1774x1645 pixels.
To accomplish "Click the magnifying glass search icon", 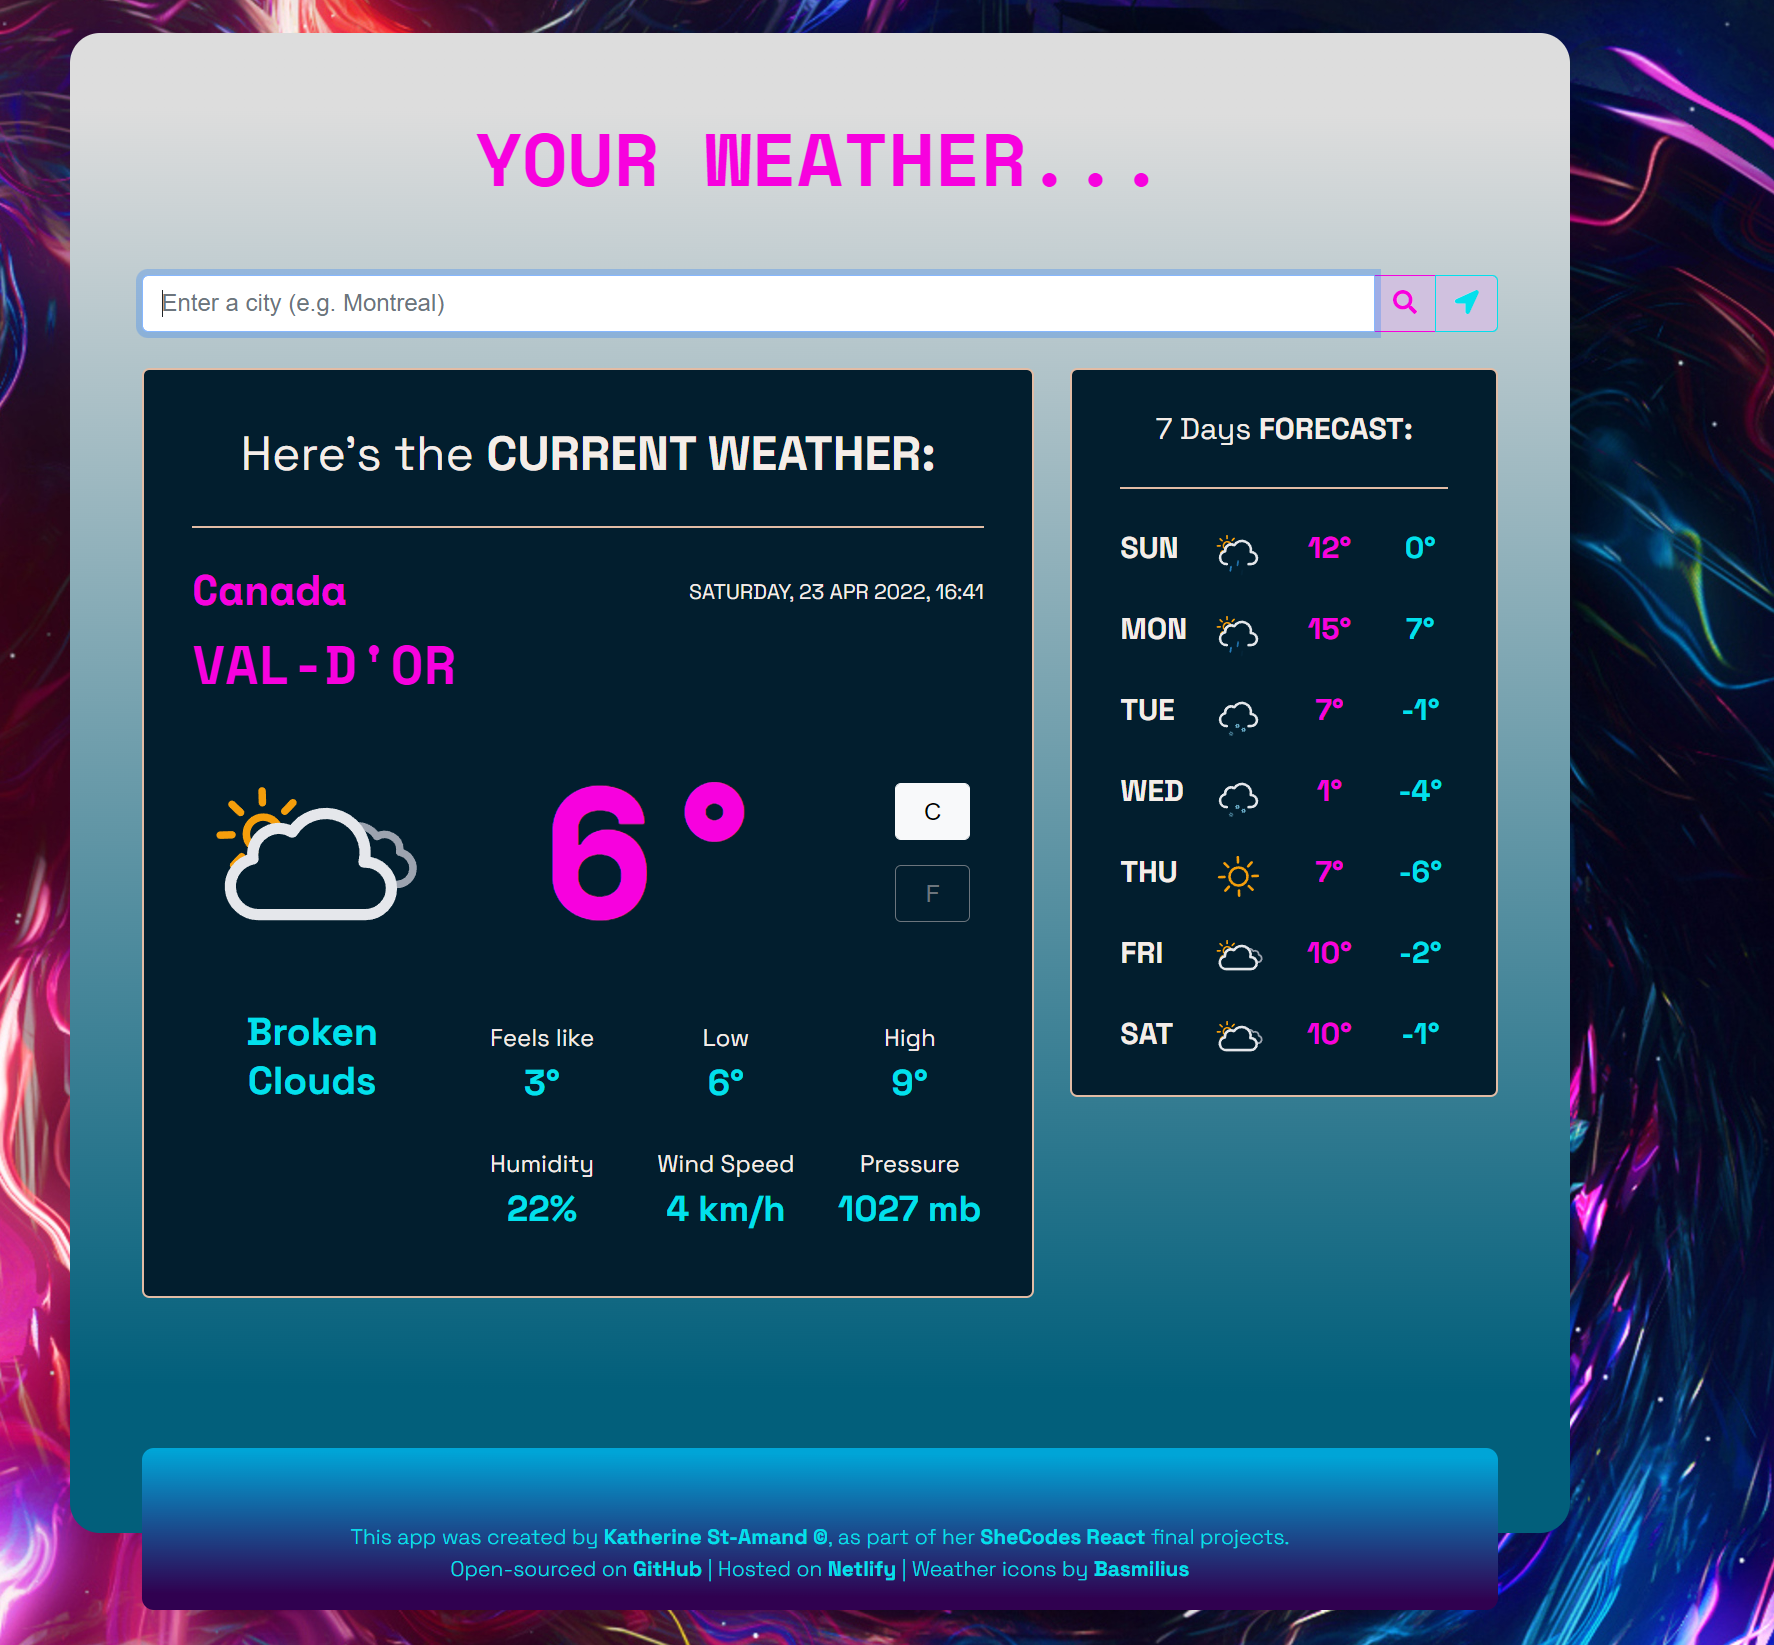I will coord(1405,303).
